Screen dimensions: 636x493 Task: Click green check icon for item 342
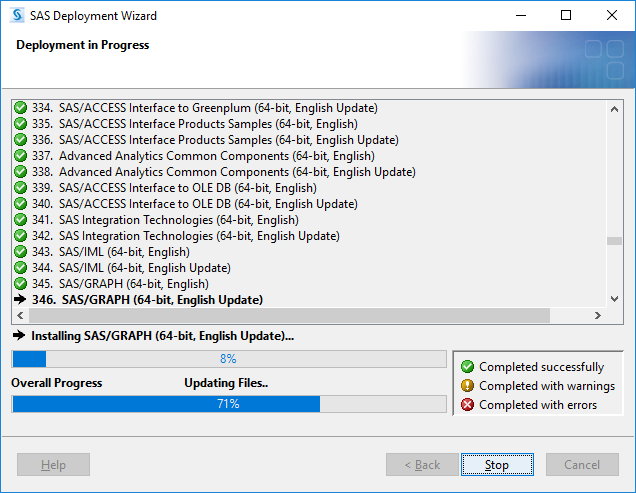(20, 236)
